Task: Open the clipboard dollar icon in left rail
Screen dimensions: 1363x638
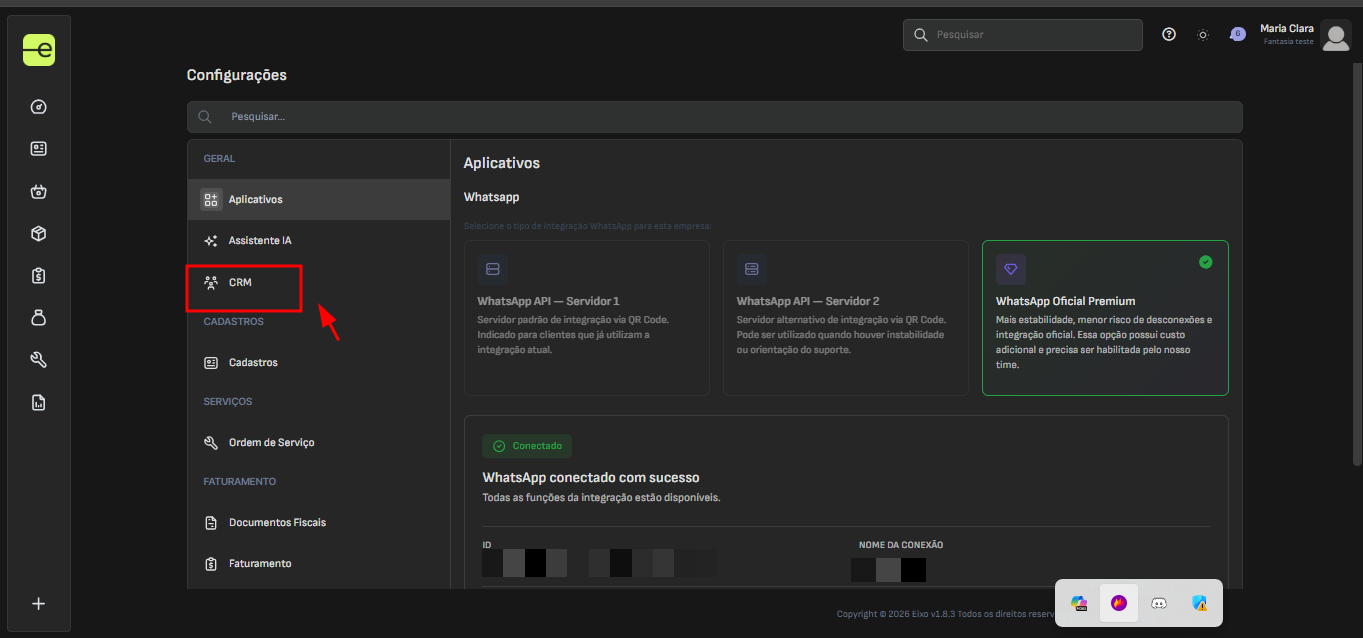Action: (39, 275)
